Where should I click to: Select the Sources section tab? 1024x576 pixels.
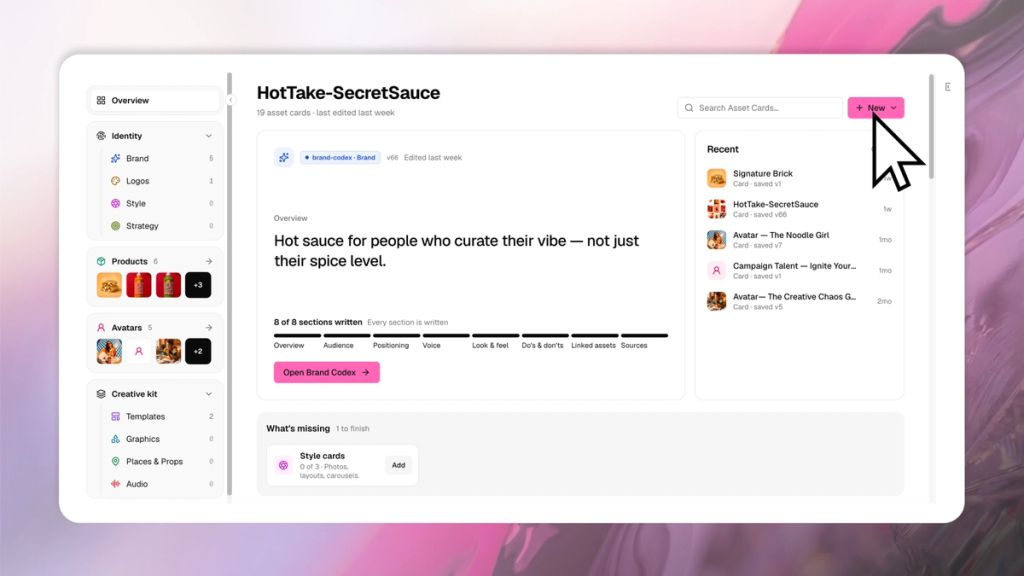click(644, 340)
